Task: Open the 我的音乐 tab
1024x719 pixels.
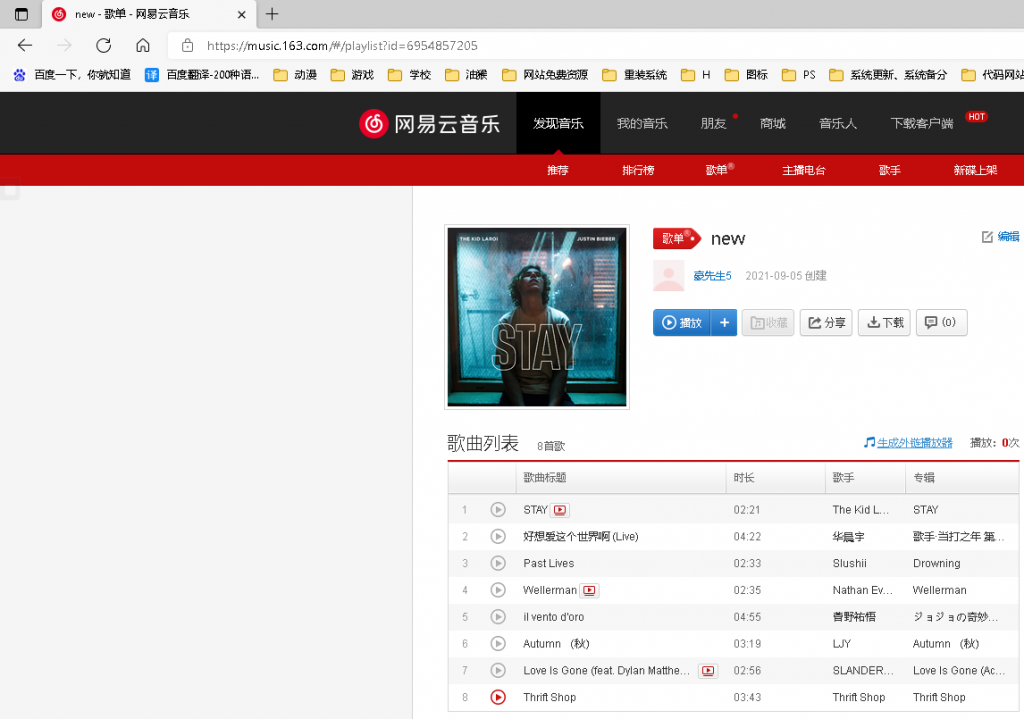Action: coord(642,123)
